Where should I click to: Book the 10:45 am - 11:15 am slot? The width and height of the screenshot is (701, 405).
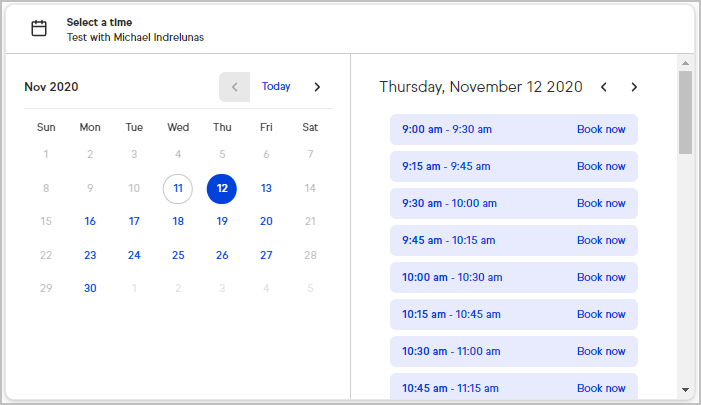pyautogui.click(x=601, y=388)
